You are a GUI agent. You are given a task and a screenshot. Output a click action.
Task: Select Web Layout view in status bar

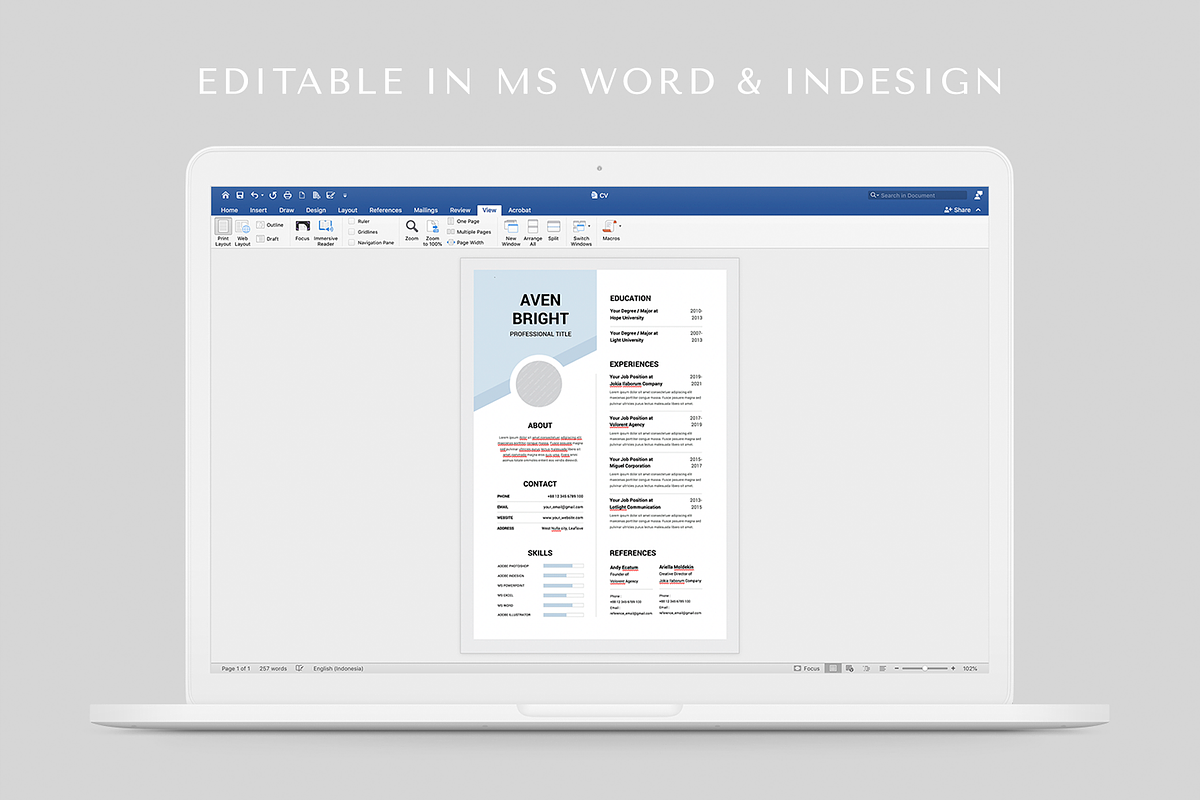850,668
